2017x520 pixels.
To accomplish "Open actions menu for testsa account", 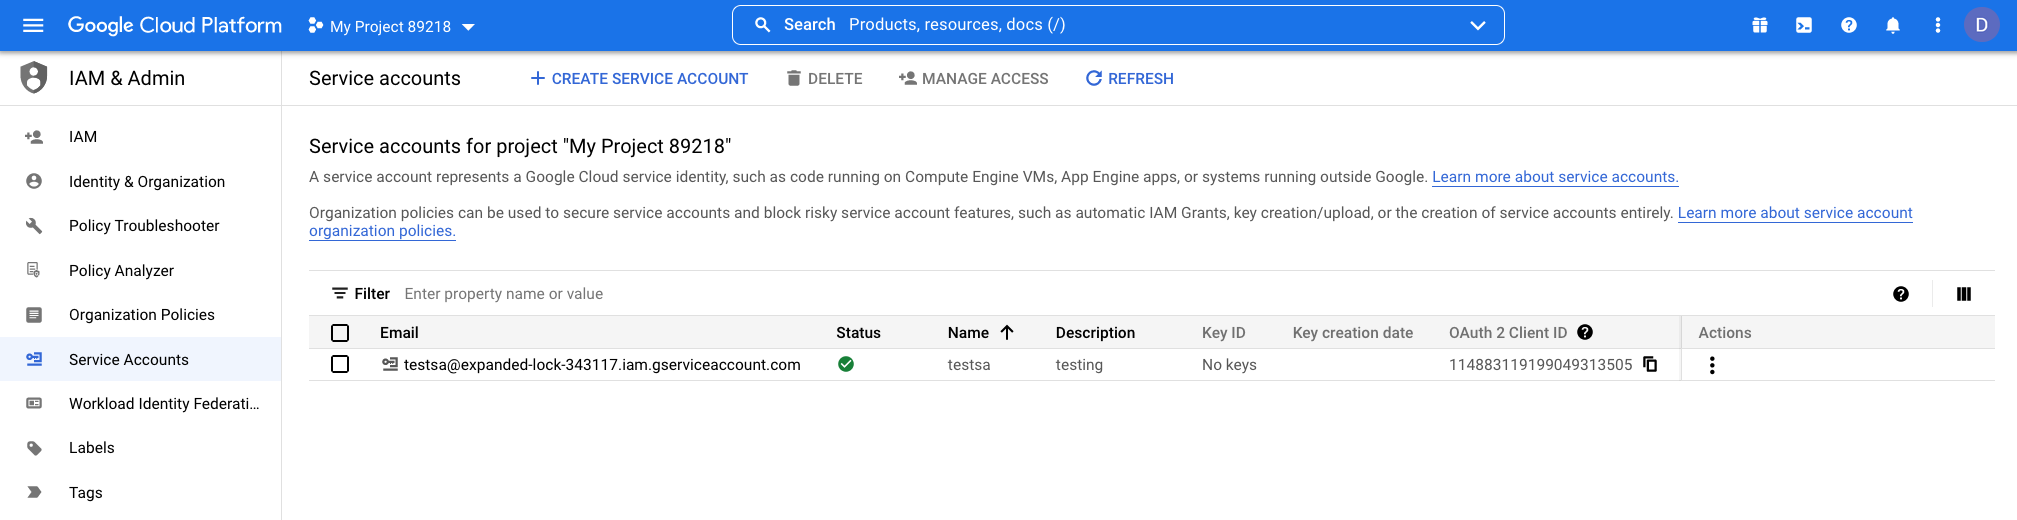I will (x=1712, y=365).
